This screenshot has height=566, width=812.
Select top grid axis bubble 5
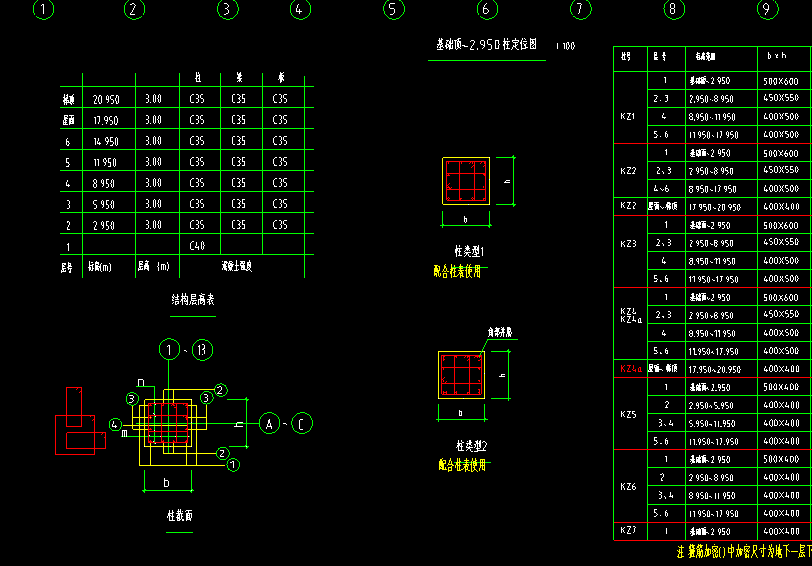tap(394, 9)
